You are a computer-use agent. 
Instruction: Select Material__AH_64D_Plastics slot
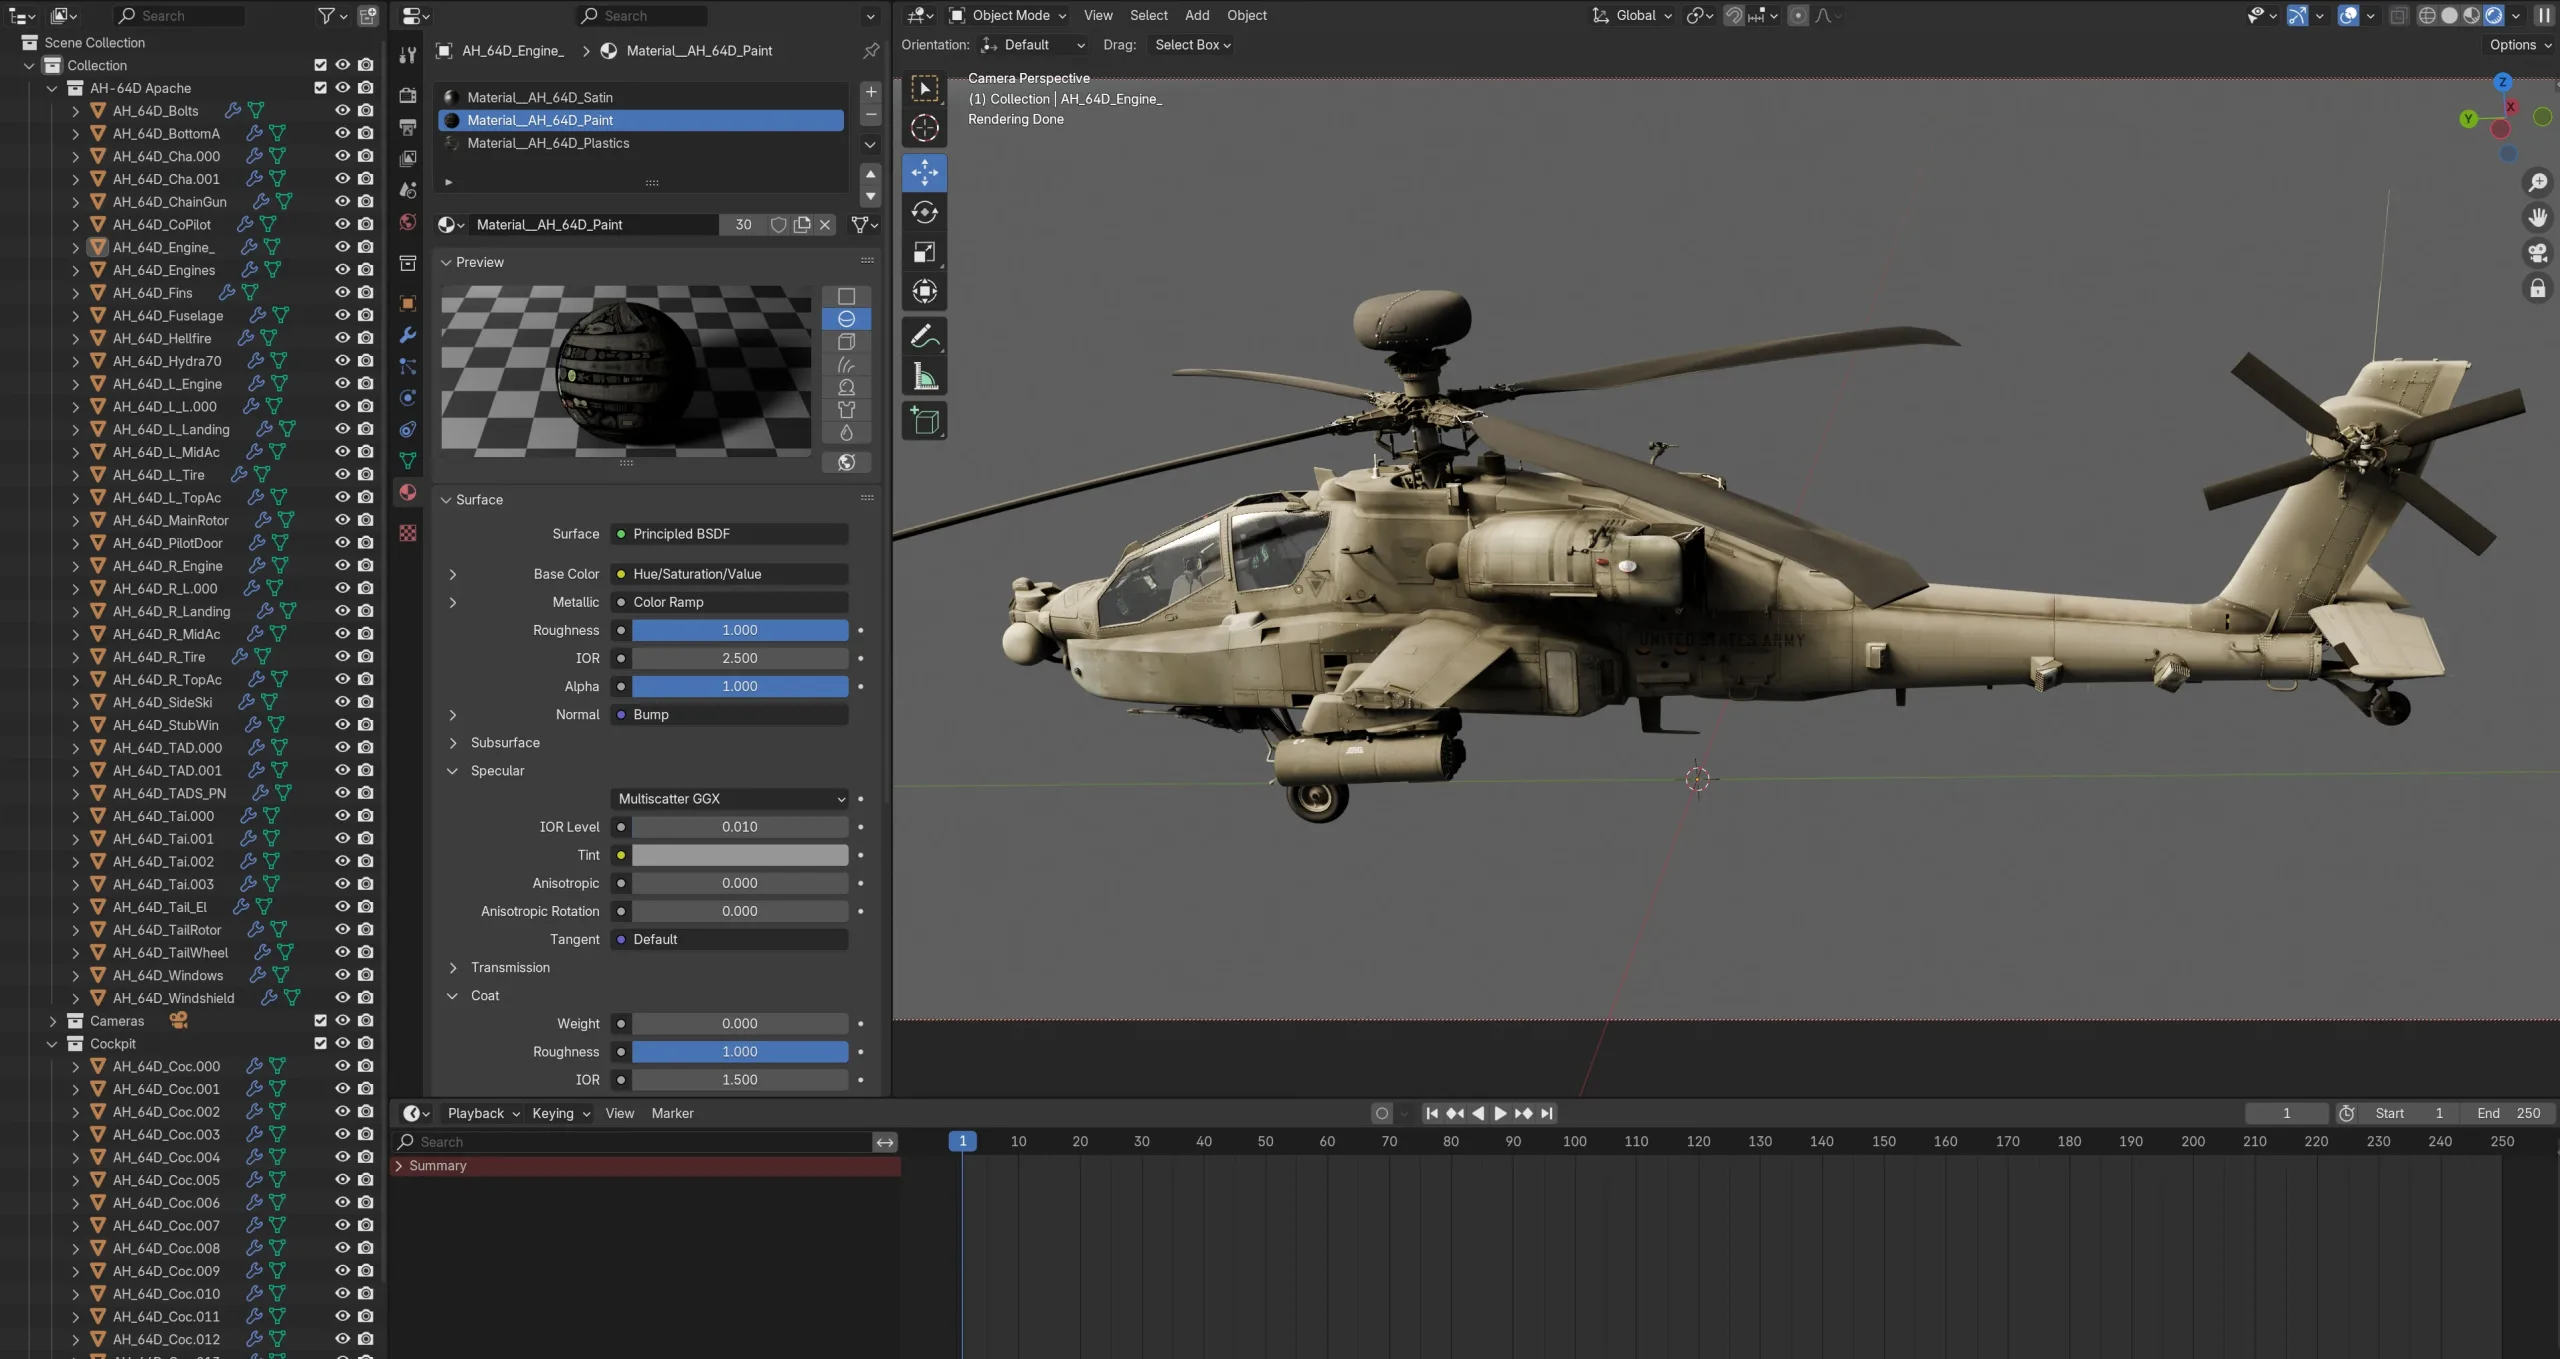(548, 143)
